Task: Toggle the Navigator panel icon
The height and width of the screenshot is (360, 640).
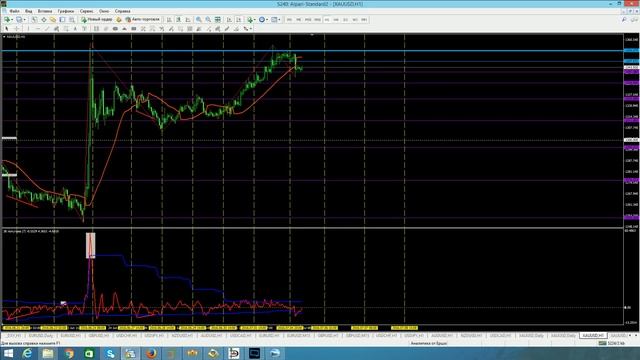Action: (53, 20)
